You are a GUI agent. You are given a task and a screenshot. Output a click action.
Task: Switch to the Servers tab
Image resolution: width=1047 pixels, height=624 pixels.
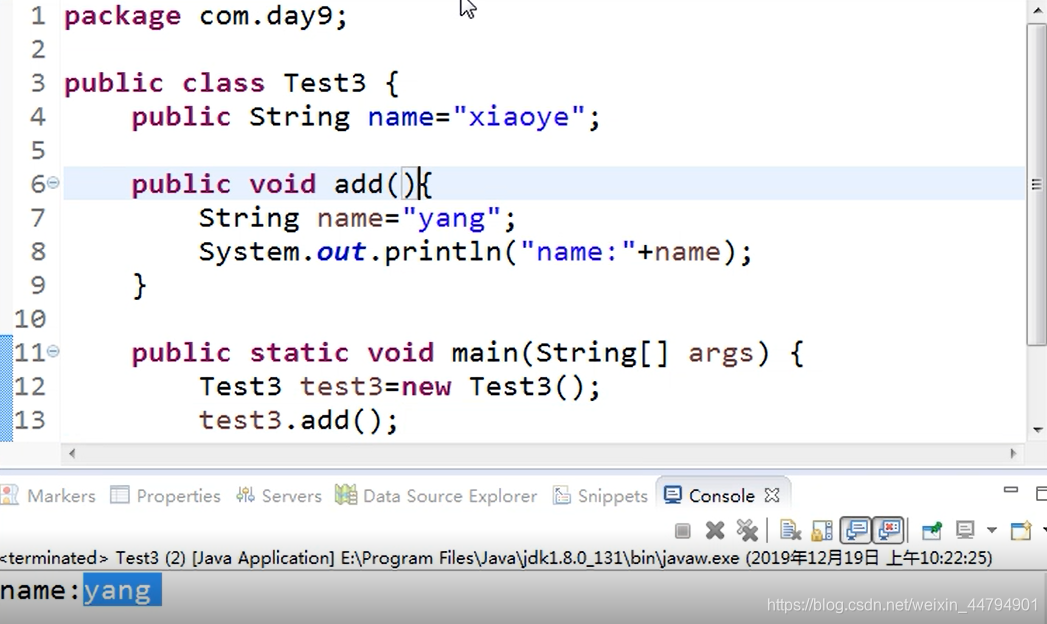279,496
